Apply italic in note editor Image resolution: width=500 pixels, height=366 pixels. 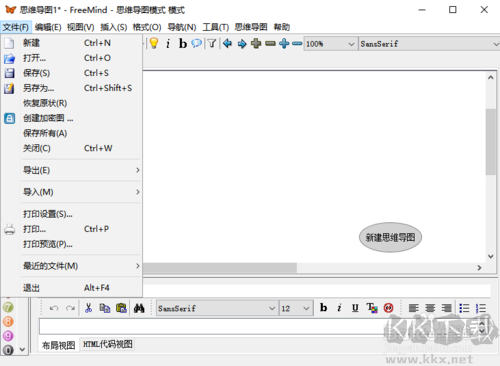click(x=339, y=308)
